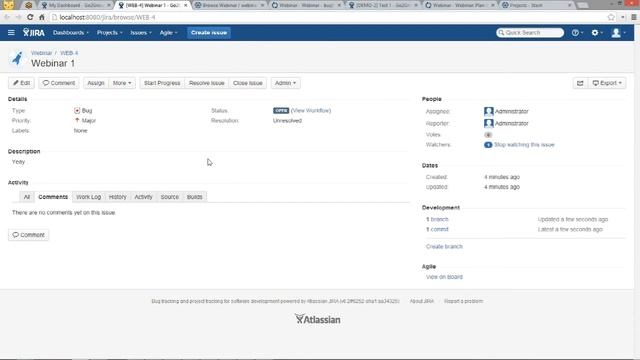Click Resolve Issue button
The image size is (640, 360).
(x=207, y=83)
